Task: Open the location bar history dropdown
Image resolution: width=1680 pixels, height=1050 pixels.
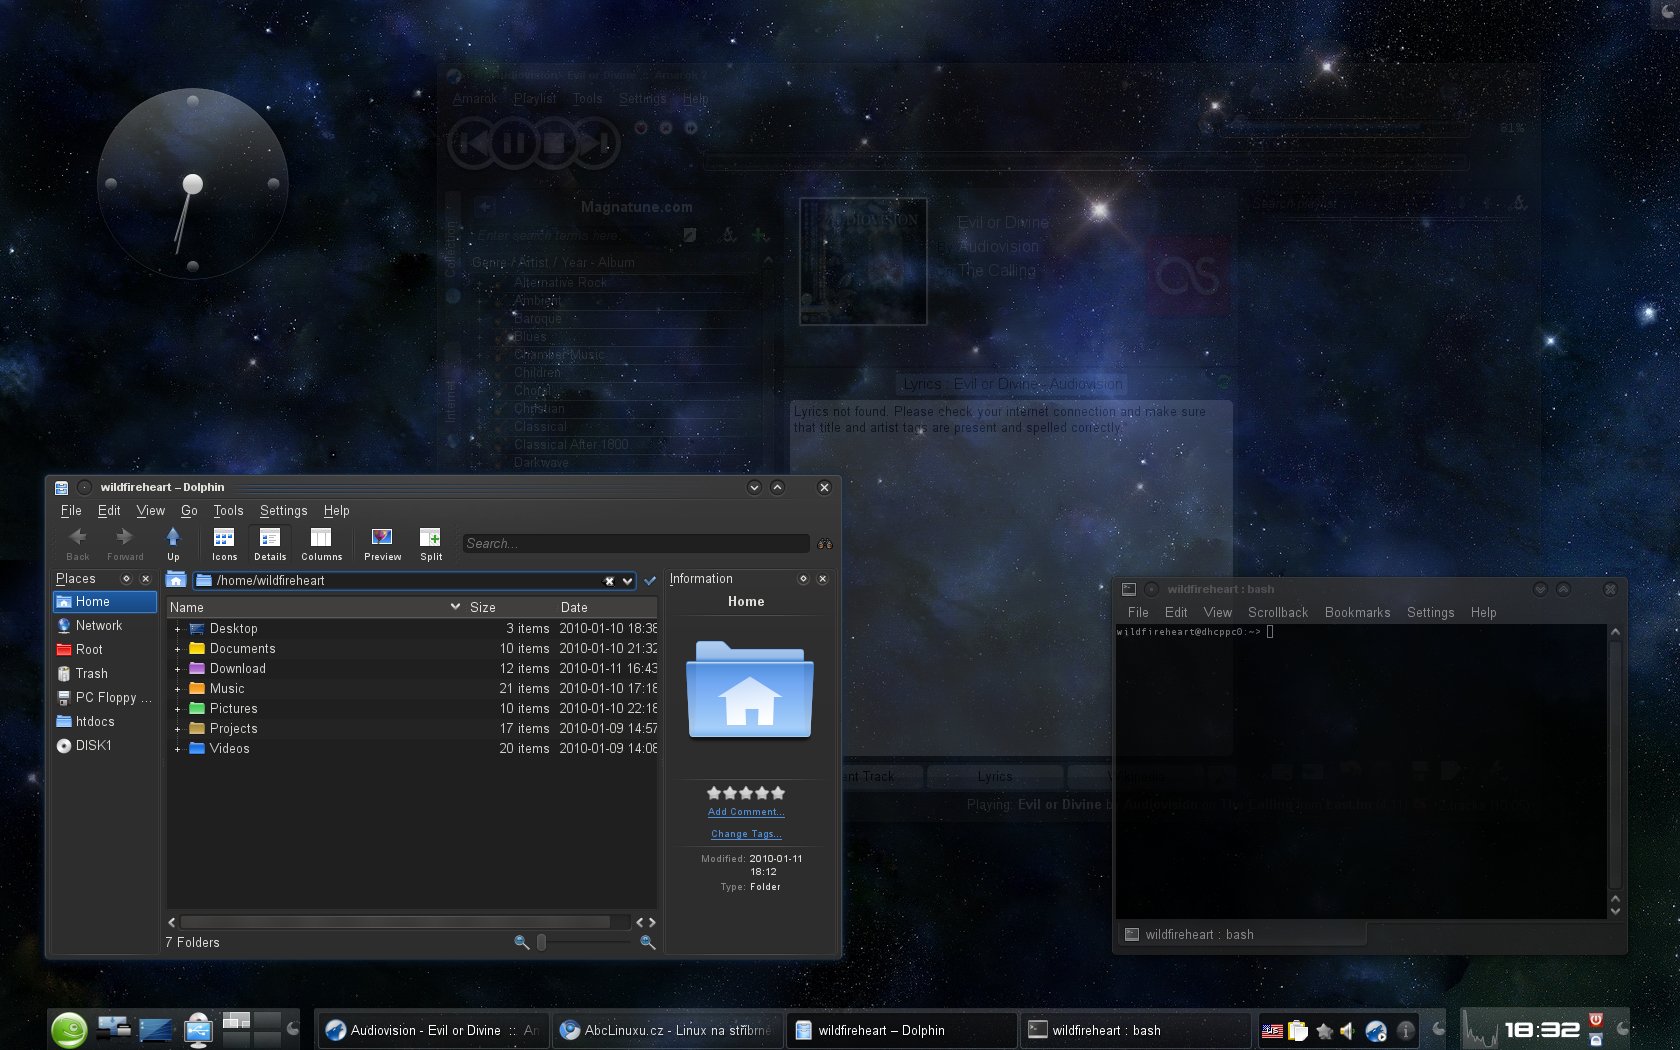Action: click(x=627, y=581)
